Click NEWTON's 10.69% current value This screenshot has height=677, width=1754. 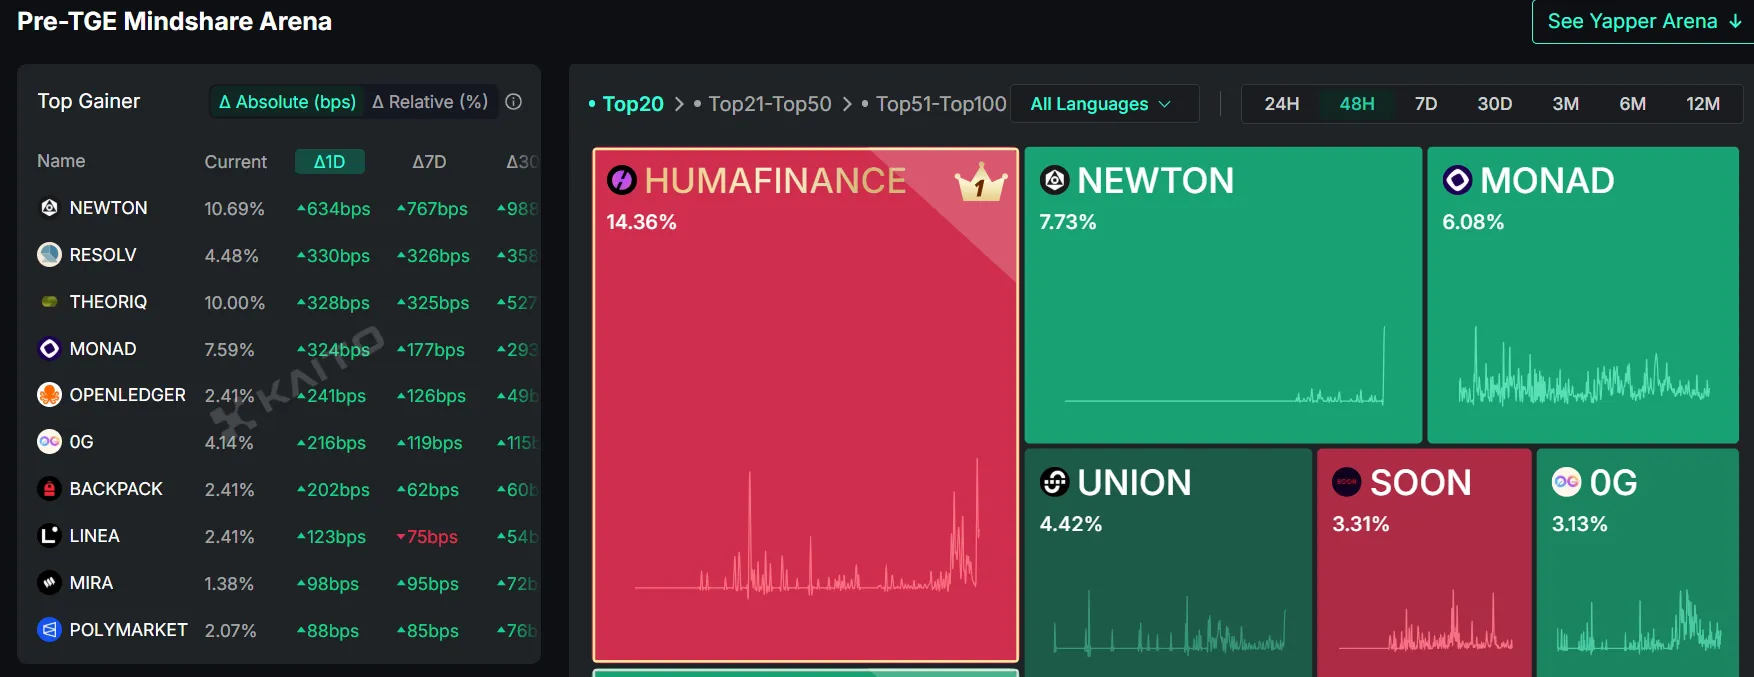pos(234,208)
